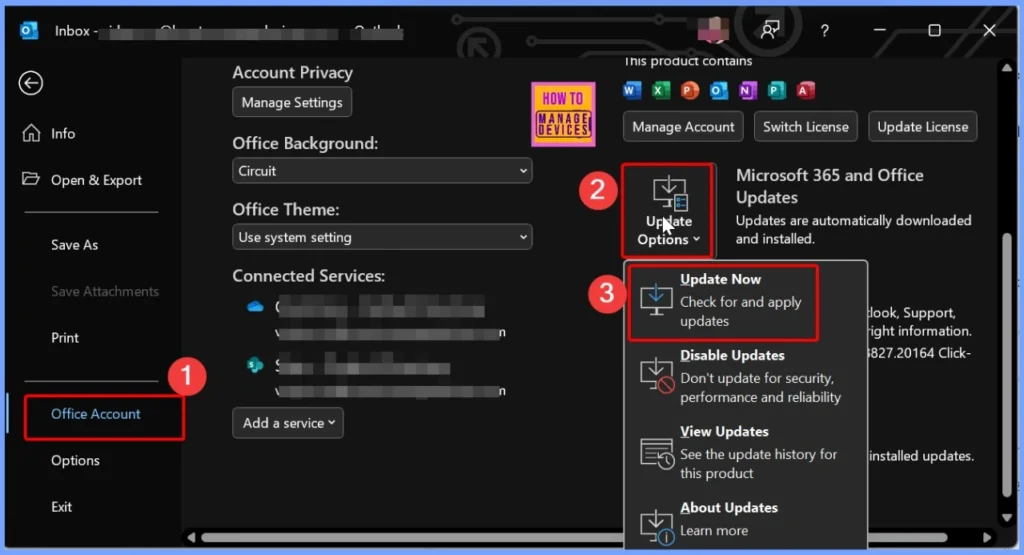
Task: Click the SharePoint service icon
Action: (255, 365)
